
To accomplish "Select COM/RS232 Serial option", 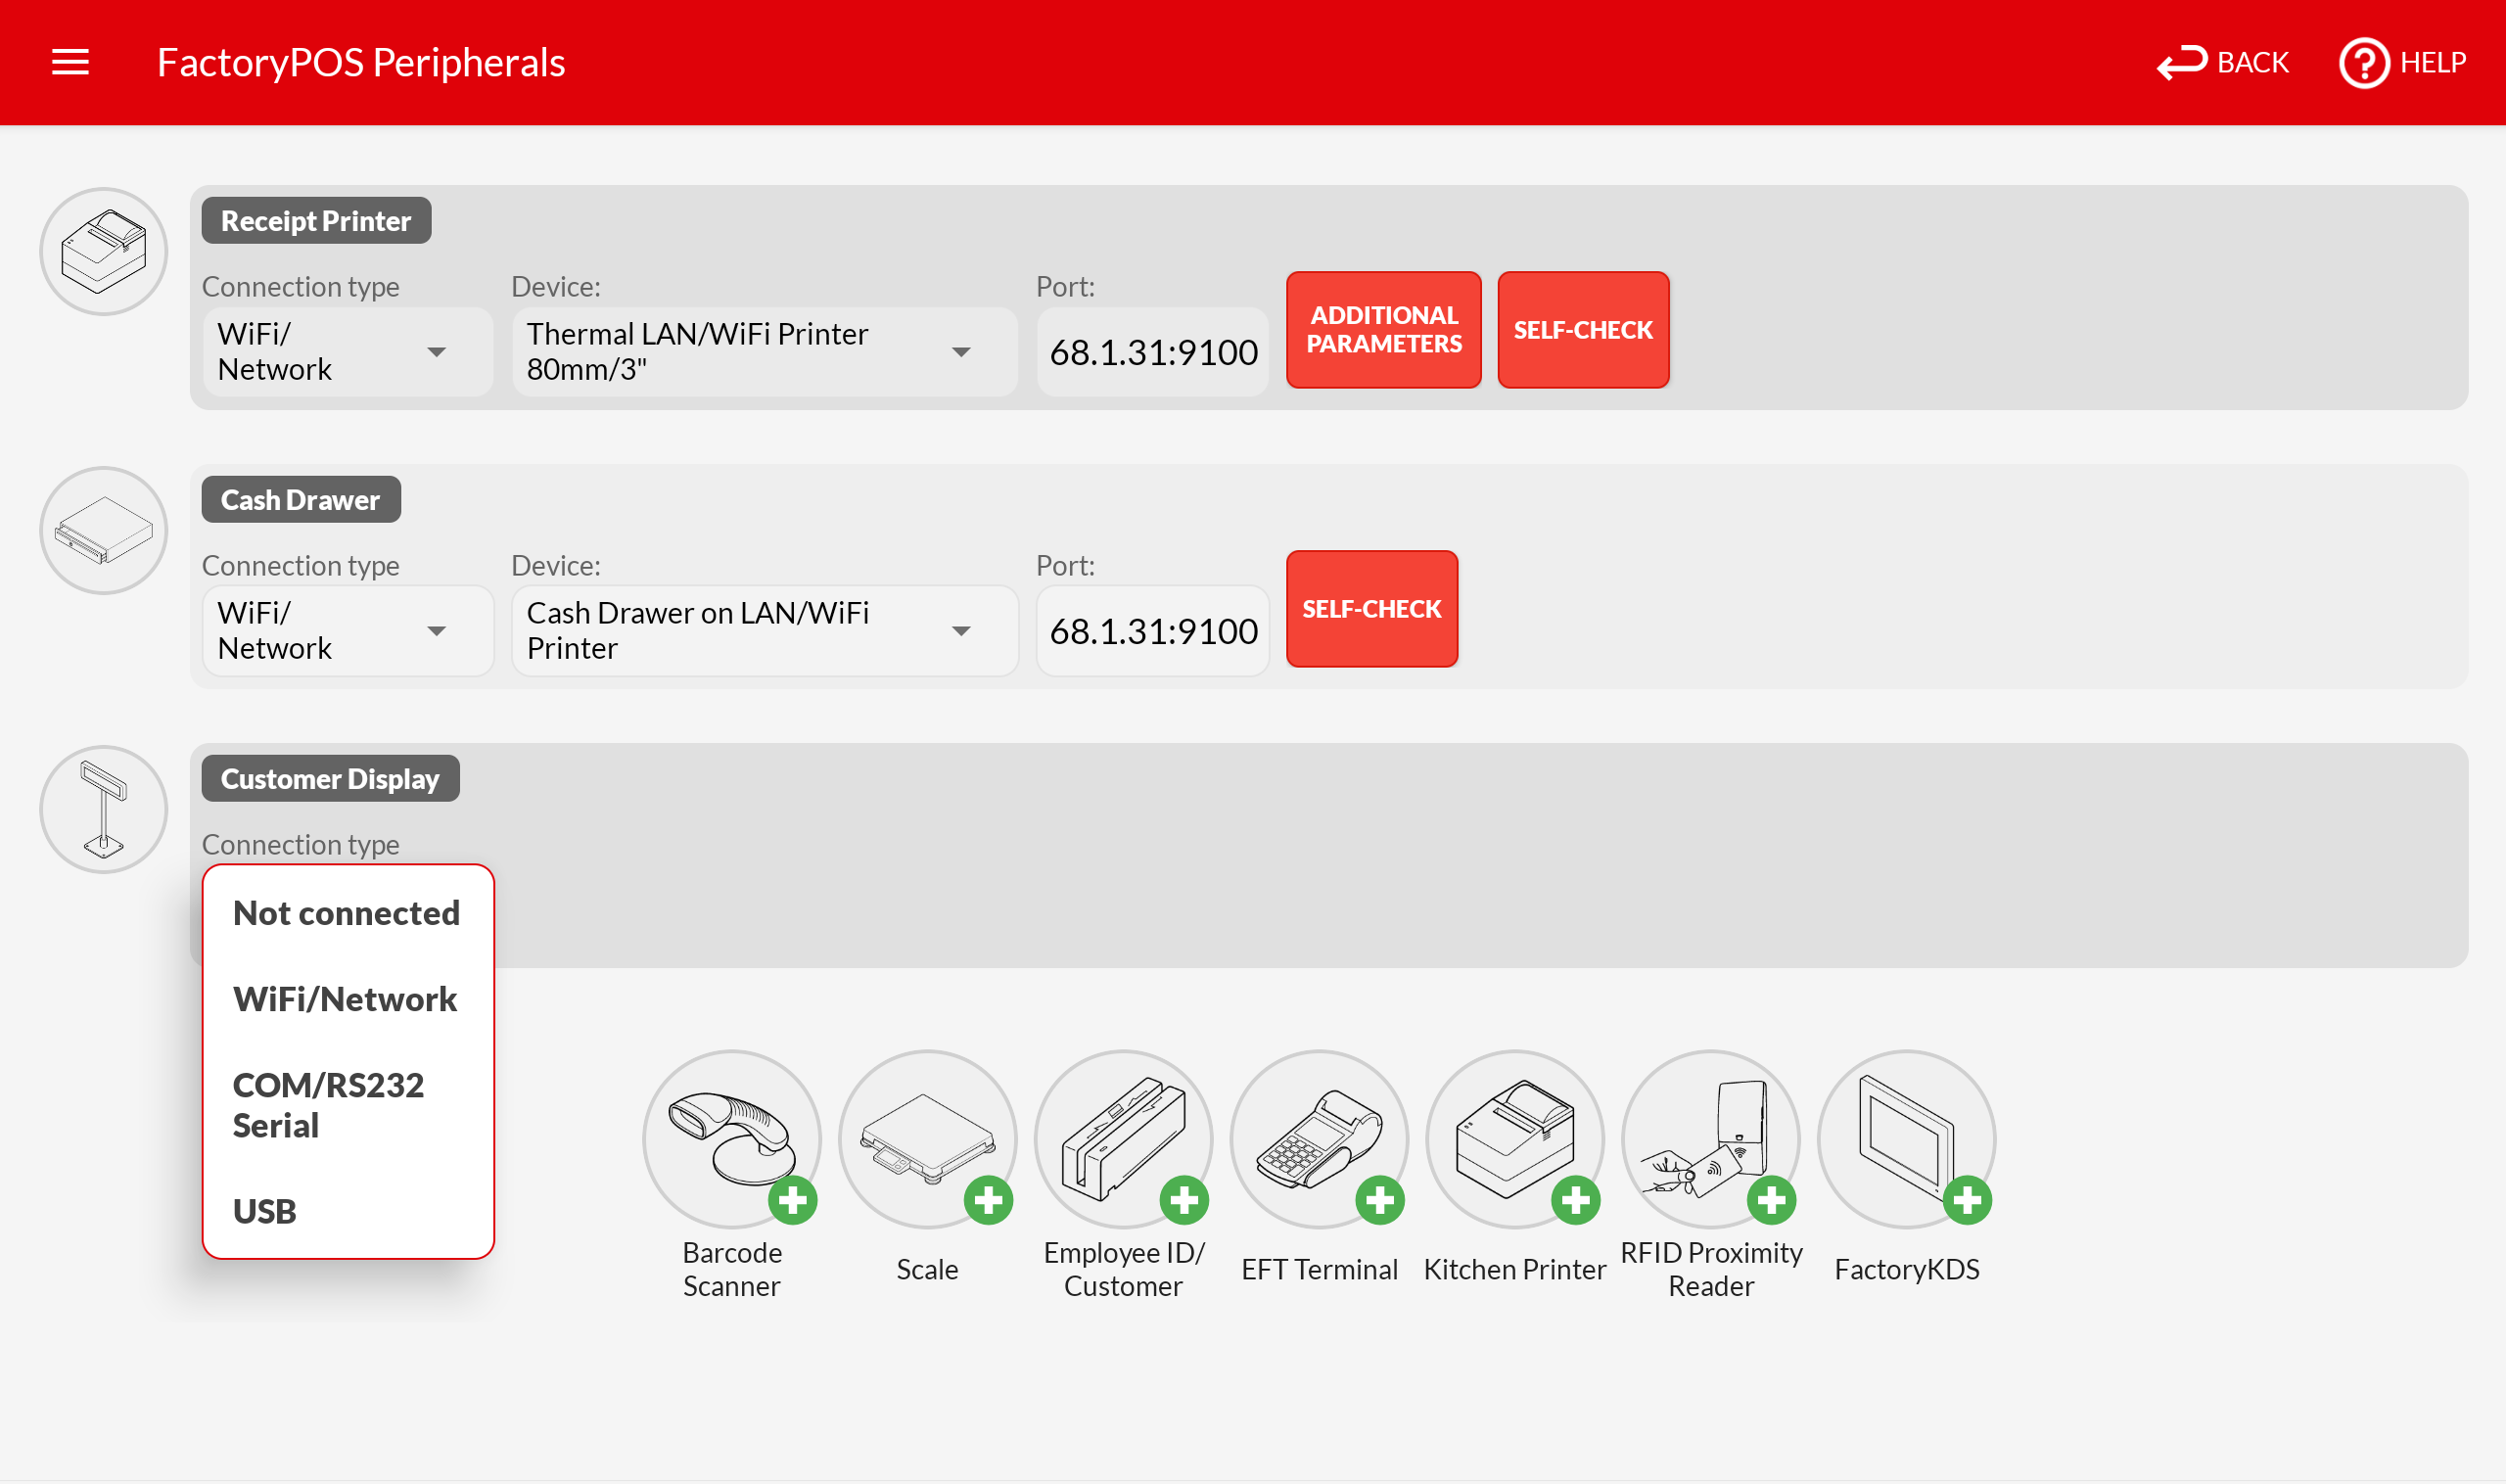I will tap(329, 1105).
